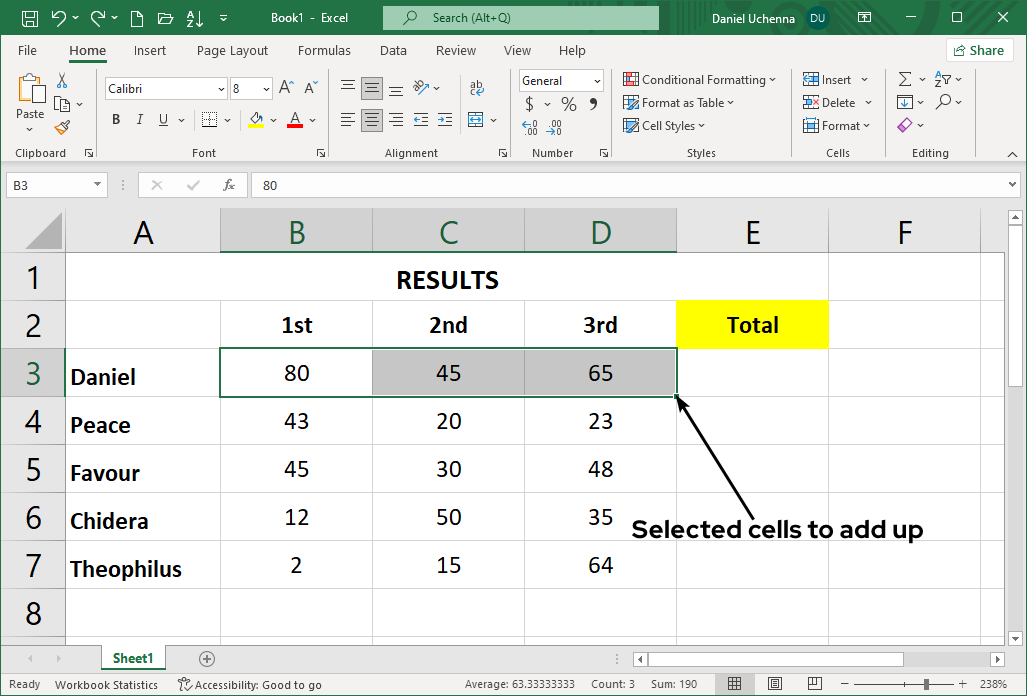1027x696 pixels.
Task: Switch to the Formulas ribbon tab
Action: click(324, 50)
